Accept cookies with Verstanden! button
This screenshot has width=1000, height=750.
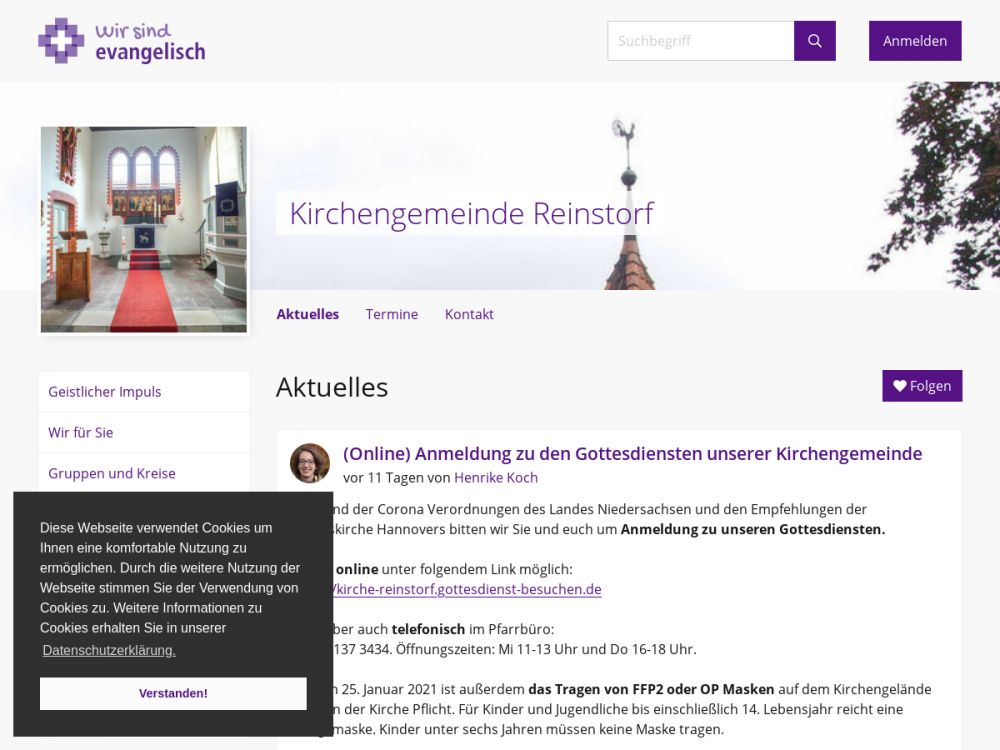[173, 693]
